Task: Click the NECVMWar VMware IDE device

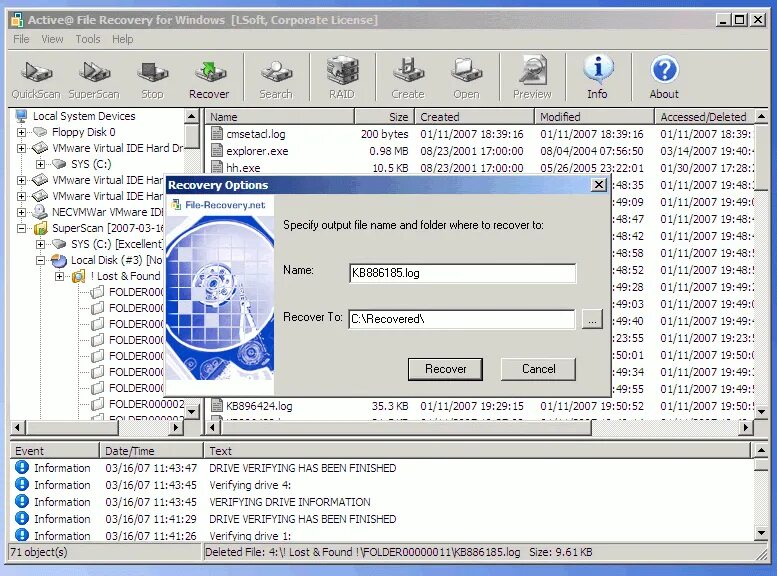Action: click(x=108, y=212)
